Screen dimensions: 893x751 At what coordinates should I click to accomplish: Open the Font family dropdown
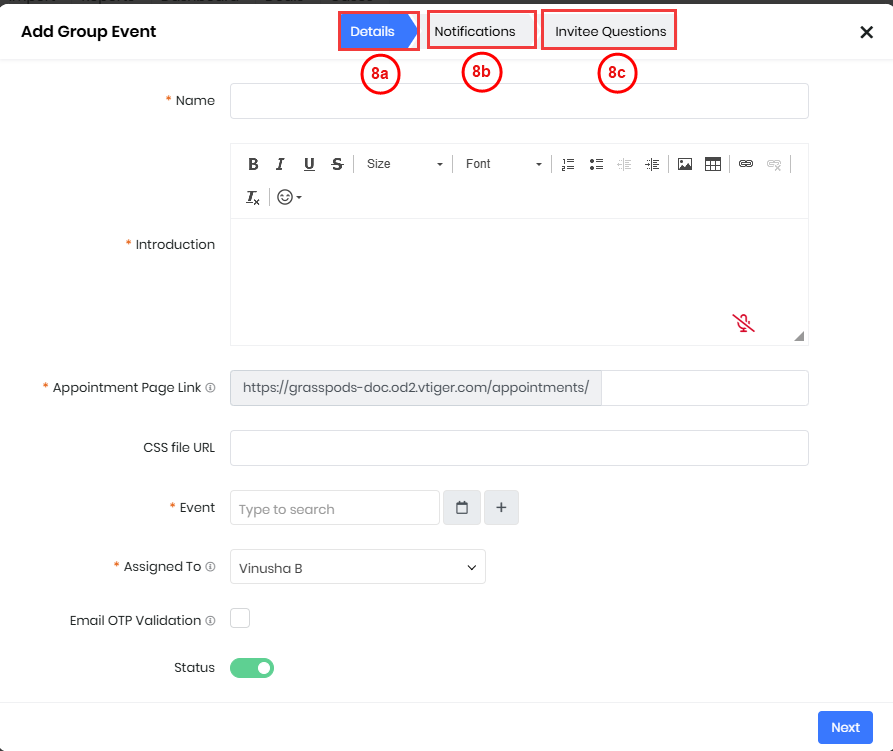tap(503, 164)
